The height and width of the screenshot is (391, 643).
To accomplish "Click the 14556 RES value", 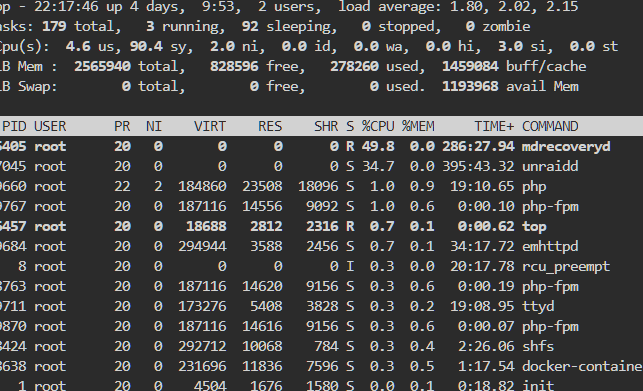I will click(x=262, y=206).
